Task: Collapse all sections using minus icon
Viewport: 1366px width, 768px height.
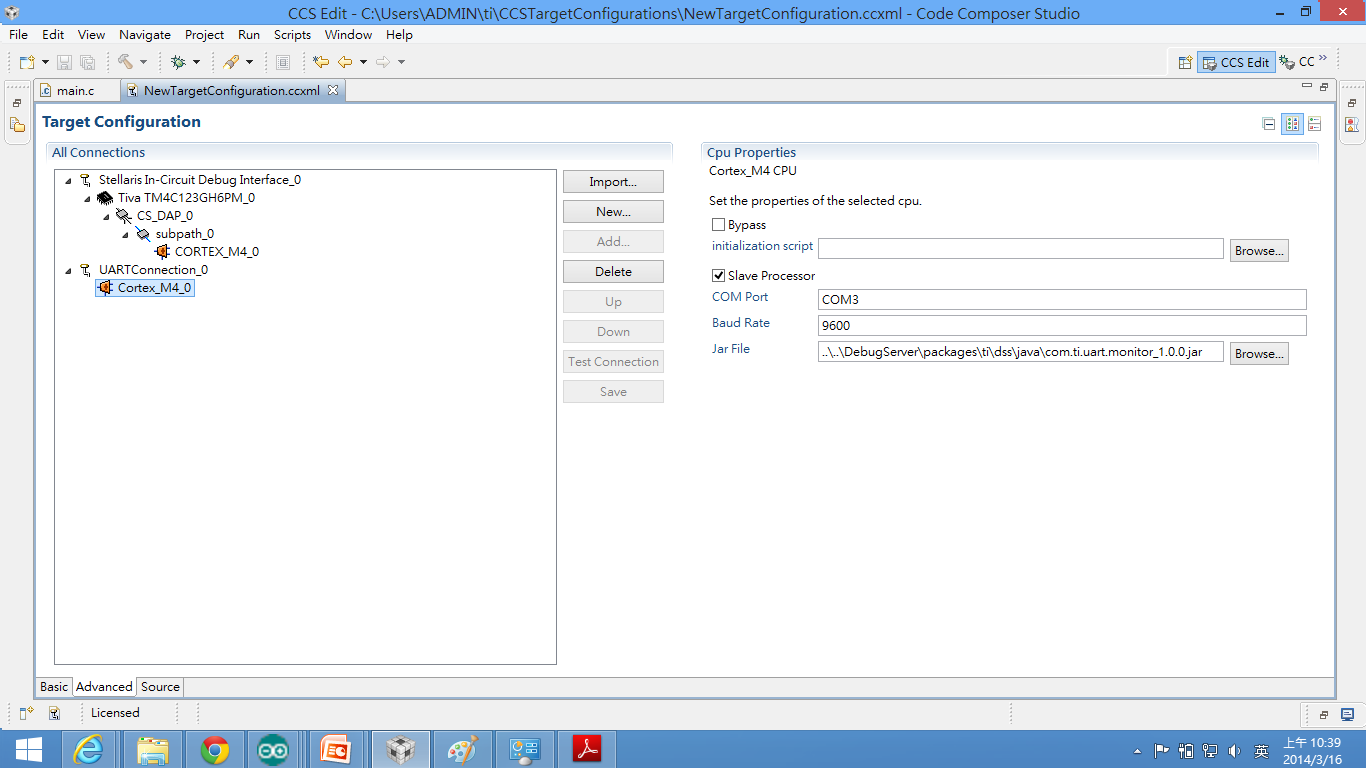Action: pyautogui.click(x=1269, y=124)
